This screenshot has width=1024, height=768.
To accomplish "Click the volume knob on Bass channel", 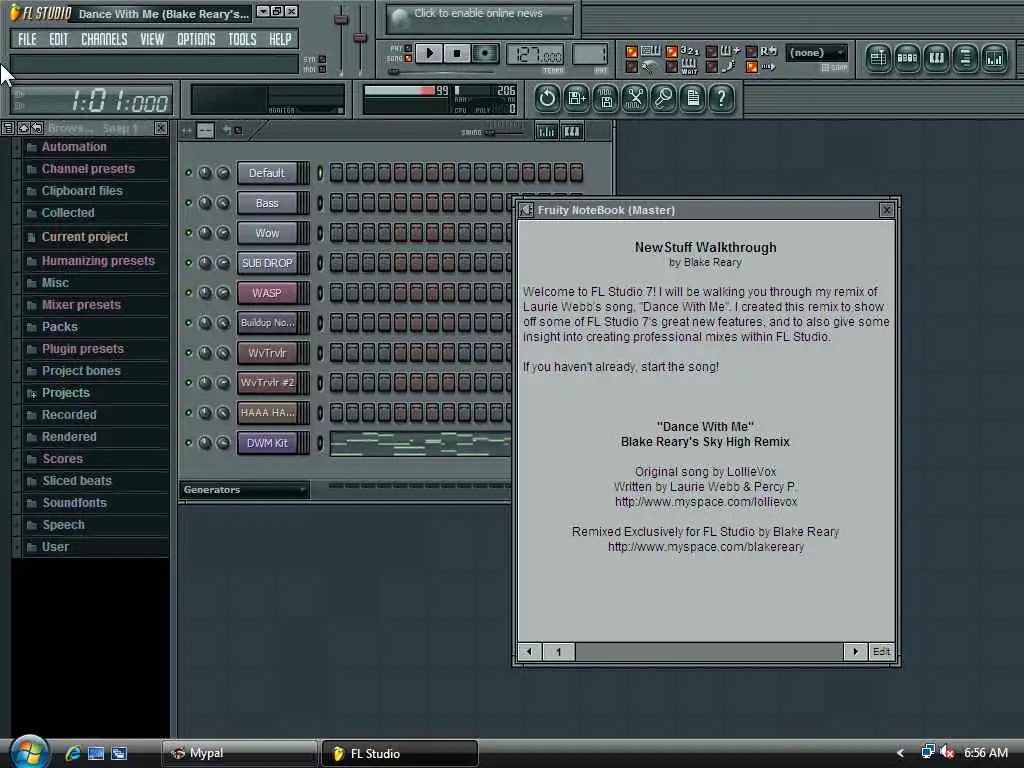I will click(x=223, y=203).
